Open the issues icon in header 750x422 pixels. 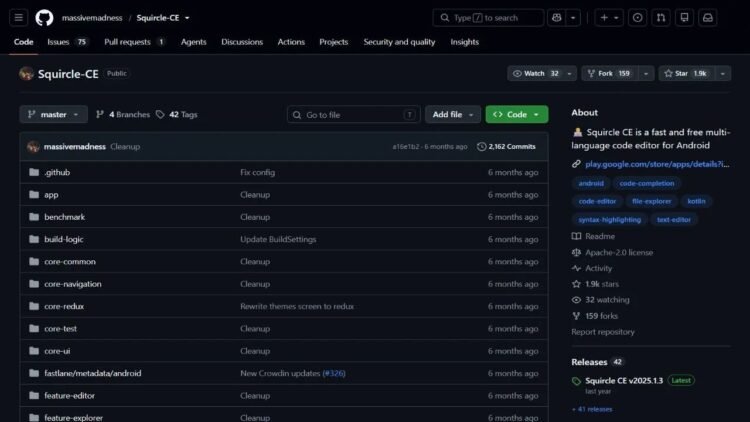point(637,18)
